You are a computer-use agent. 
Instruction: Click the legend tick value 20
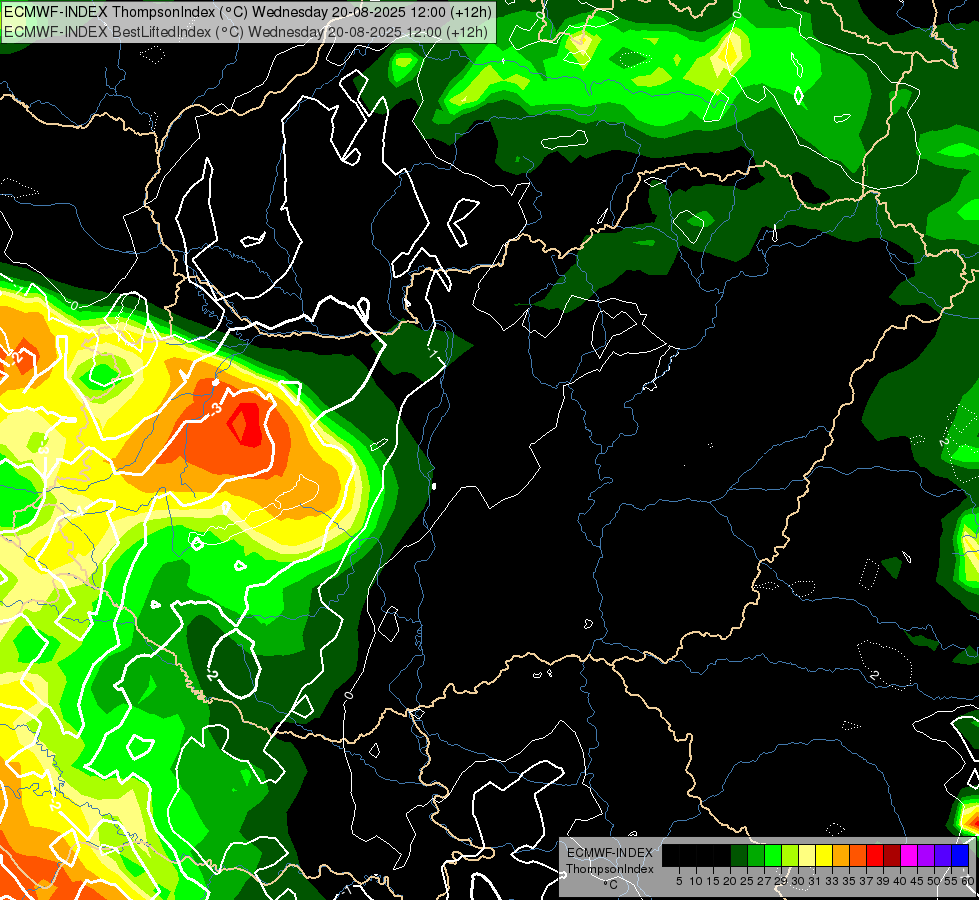point(730,881)
